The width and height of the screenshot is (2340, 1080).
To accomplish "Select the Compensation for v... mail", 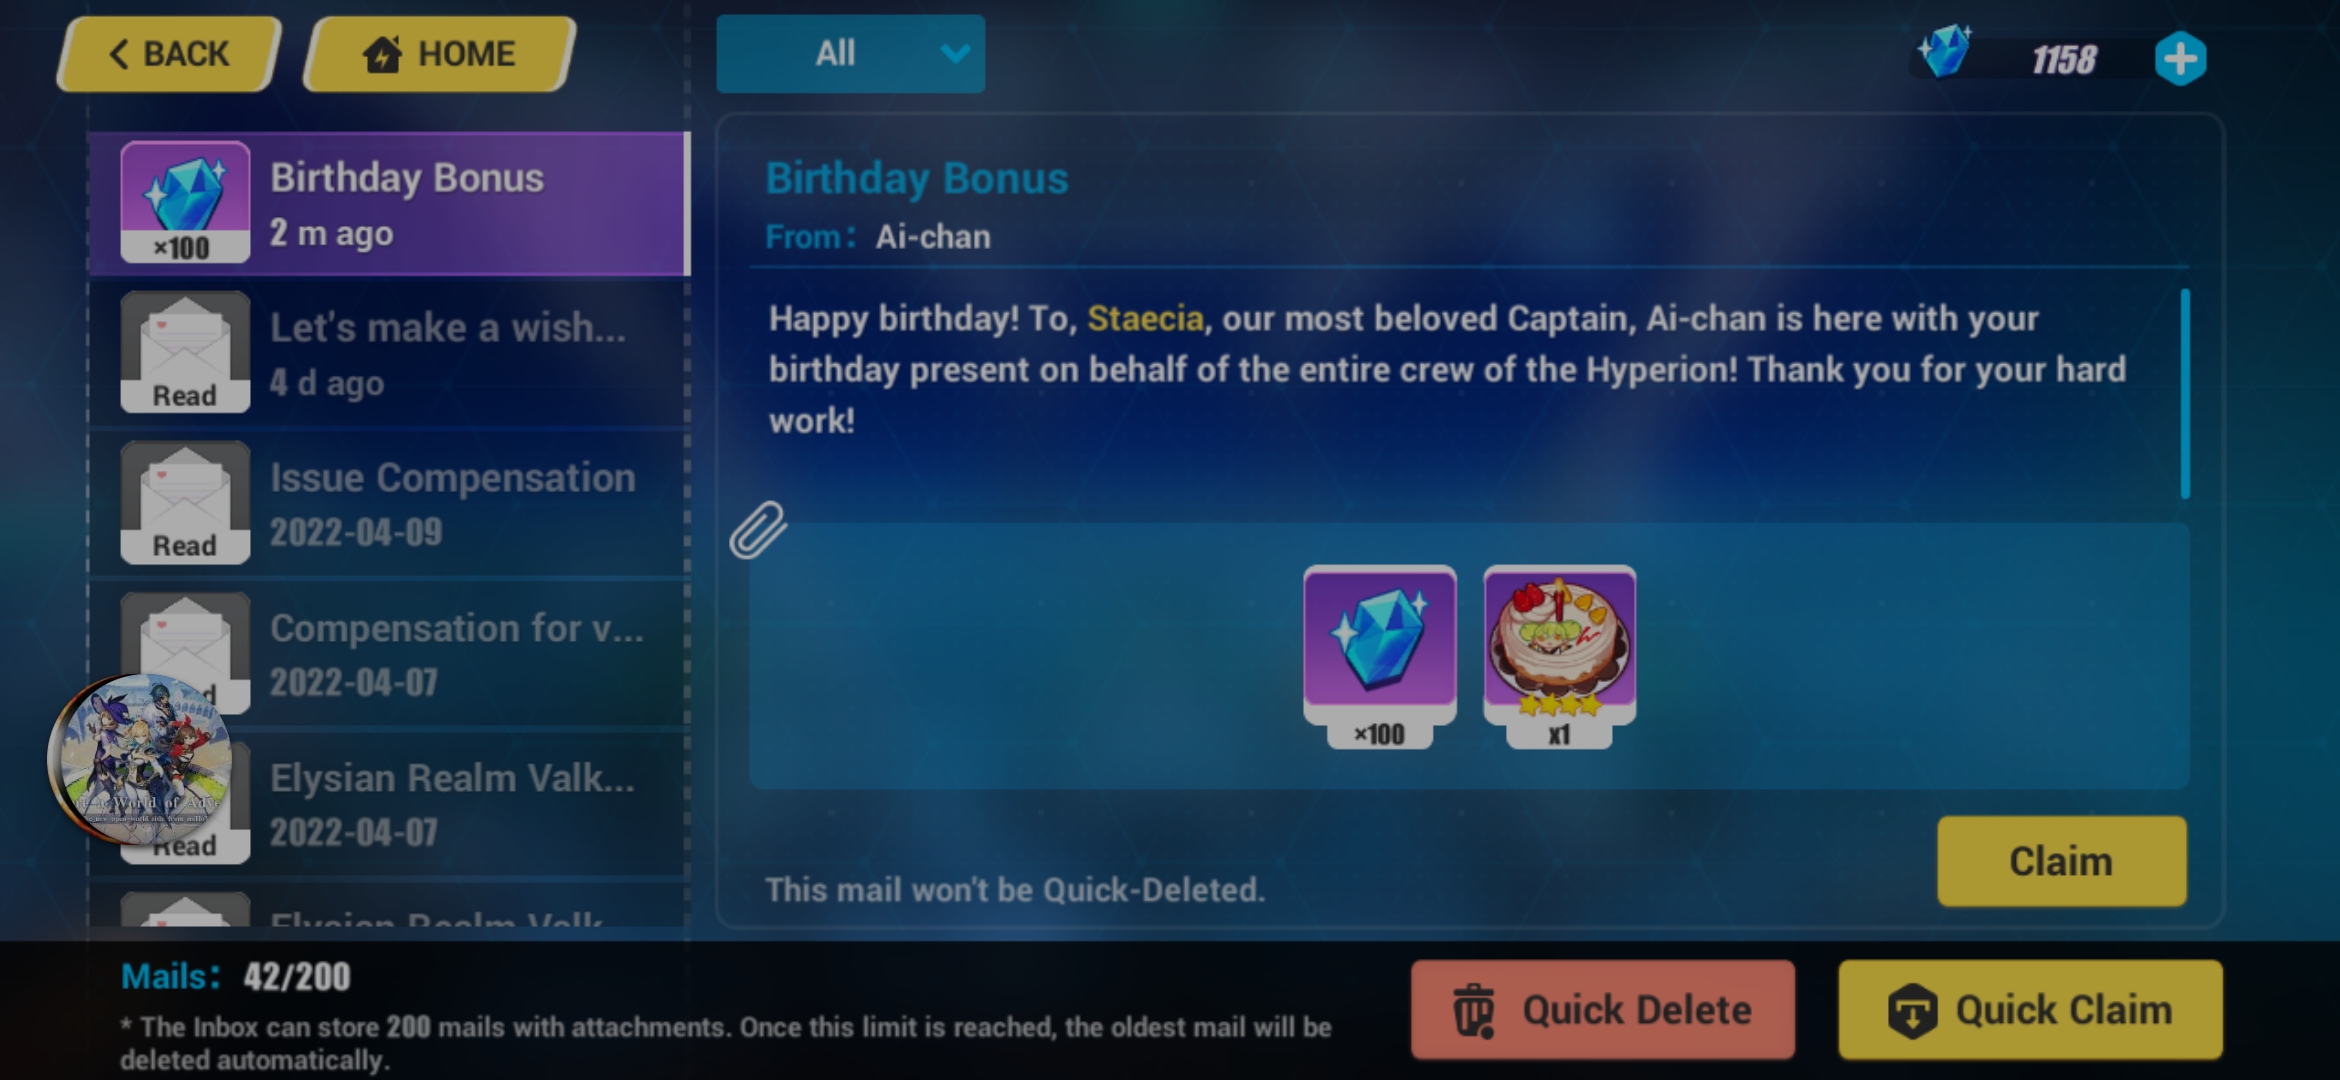I will (x=390, y=653).
